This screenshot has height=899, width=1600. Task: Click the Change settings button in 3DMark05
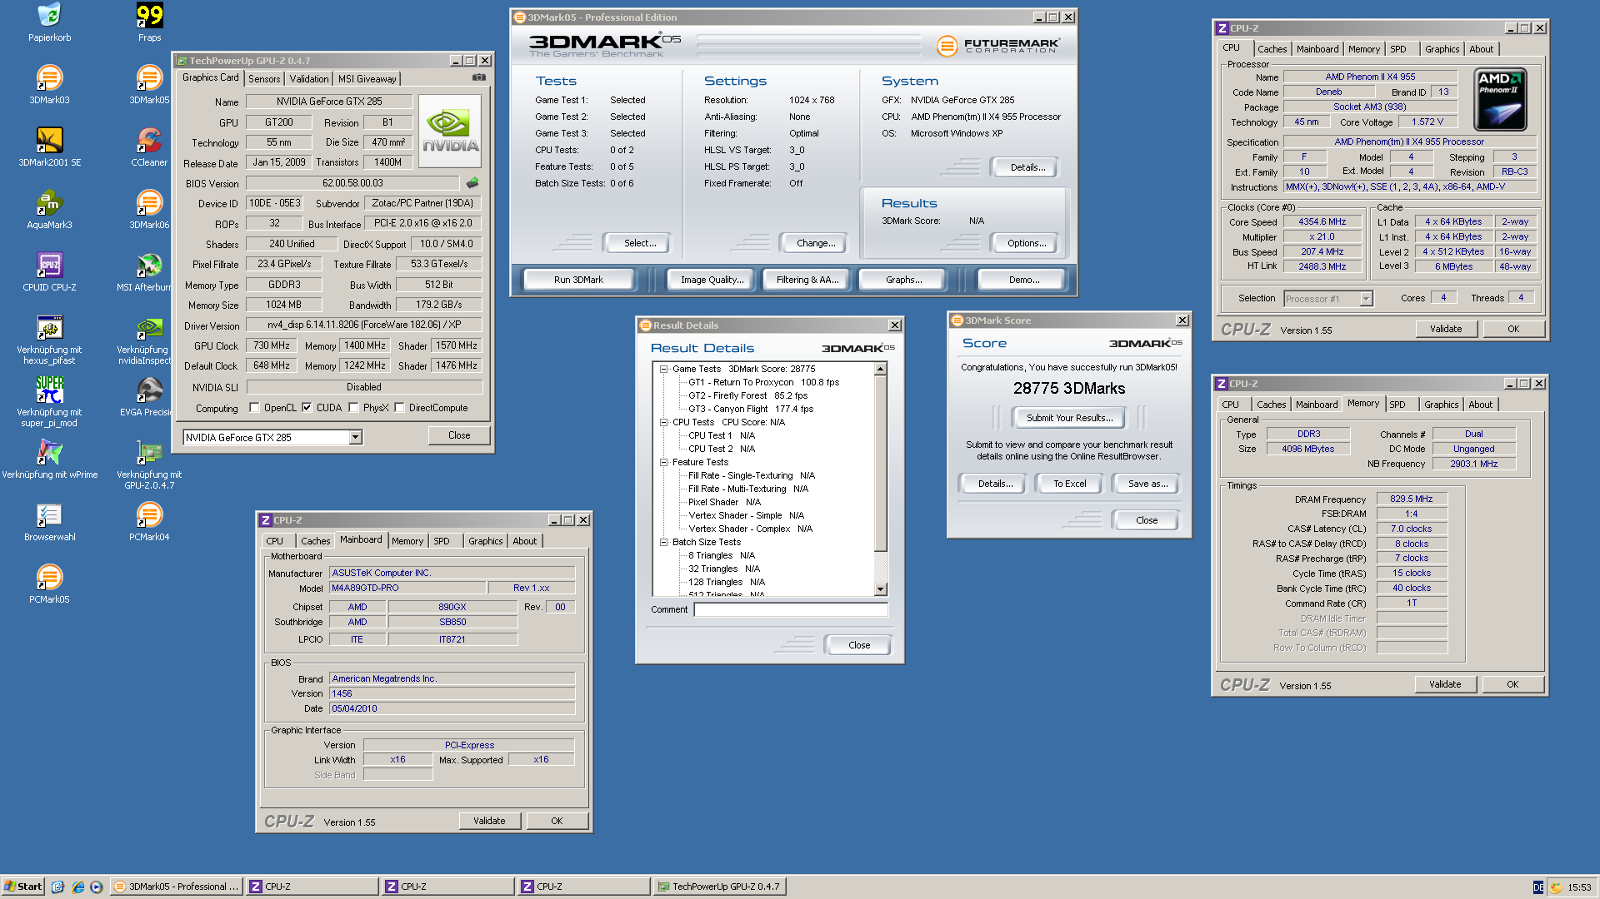pos(816,243)
